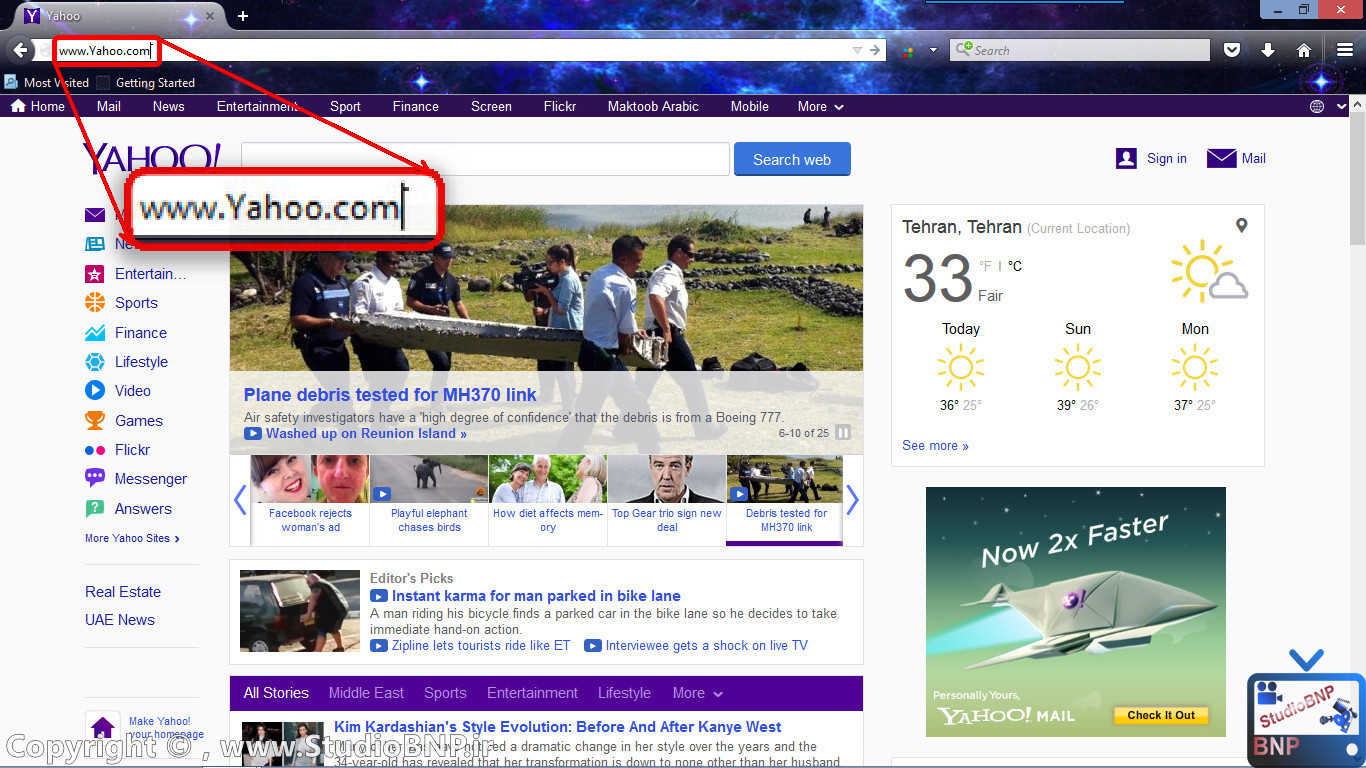Viewport: 1366px width, 768px height.
Task: Open the Firefox hamburger menu
Action: click(x=1345, y=50)
